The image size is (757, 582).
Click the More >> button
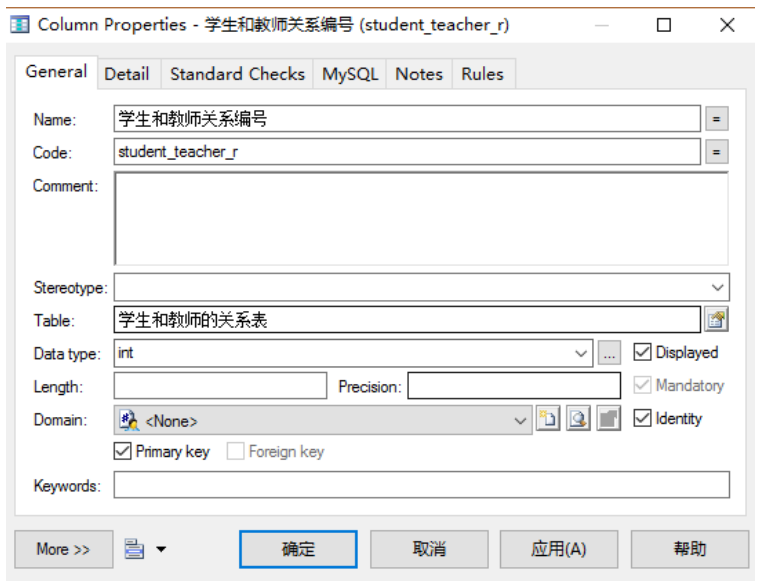point(63,549)
